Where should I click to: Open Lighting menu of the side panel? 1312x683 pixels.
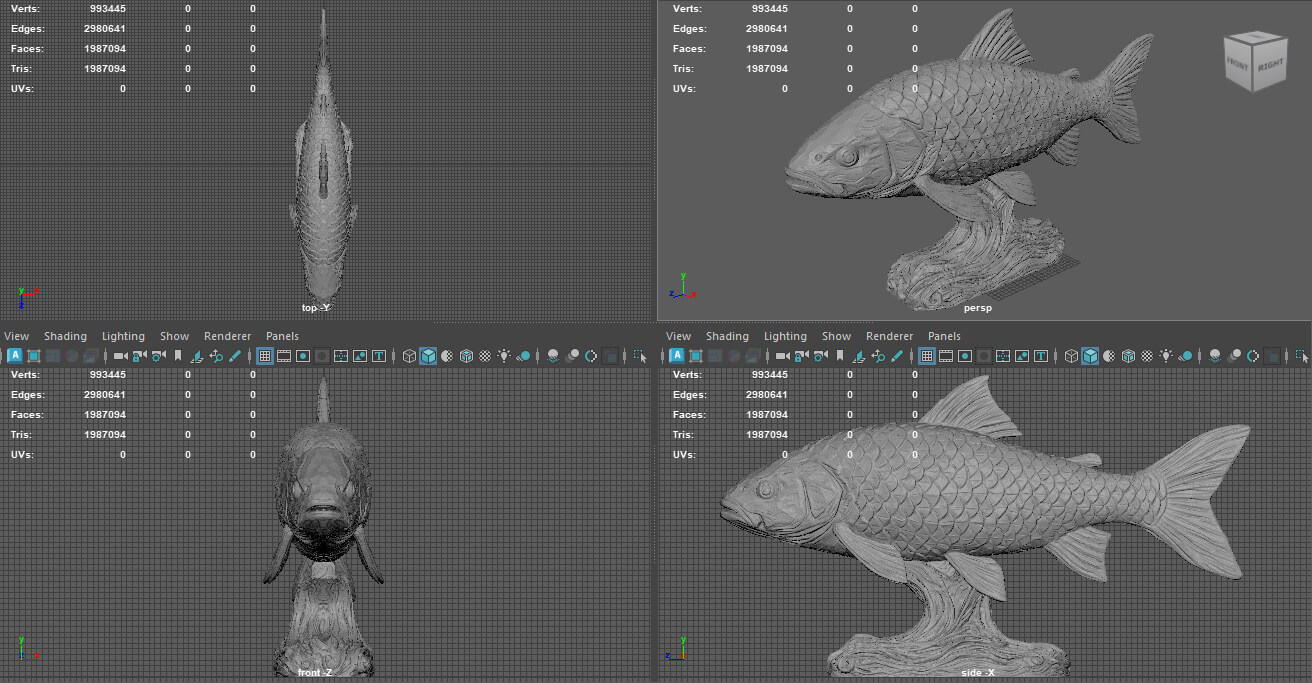tap(785, 336)
